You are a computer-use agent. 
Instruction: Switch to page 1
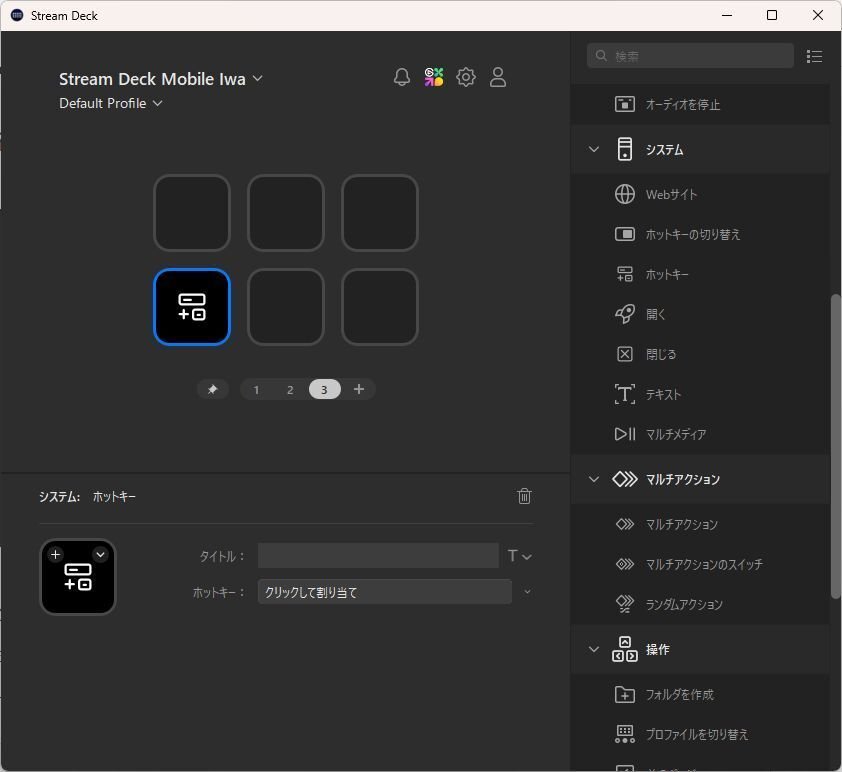coord(256,390)
